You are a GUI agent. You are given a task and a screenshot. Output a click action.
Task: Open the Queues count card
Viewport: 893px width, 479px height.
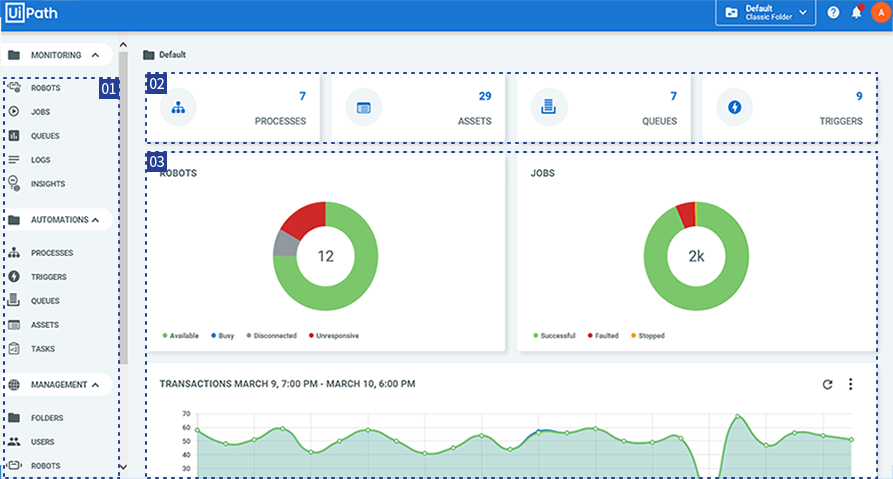coord(604,107)
